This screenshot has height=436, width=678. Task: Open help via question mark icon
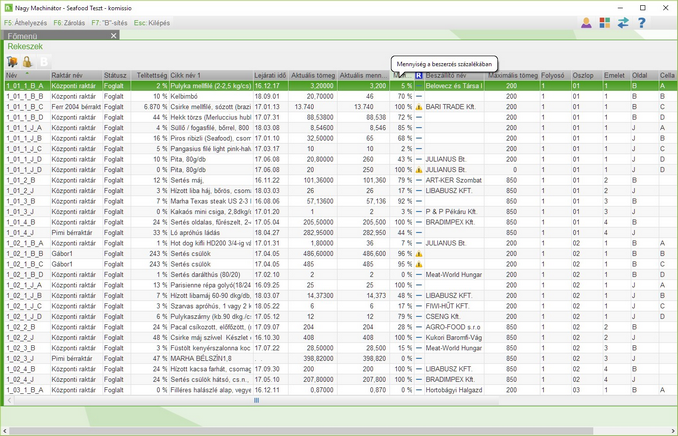(x=644, y=22)
